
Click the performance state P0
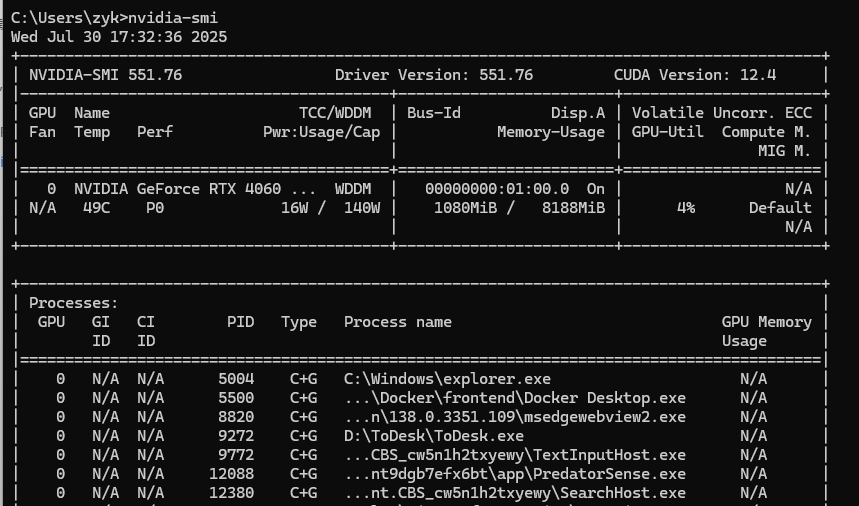pos(155,208)
